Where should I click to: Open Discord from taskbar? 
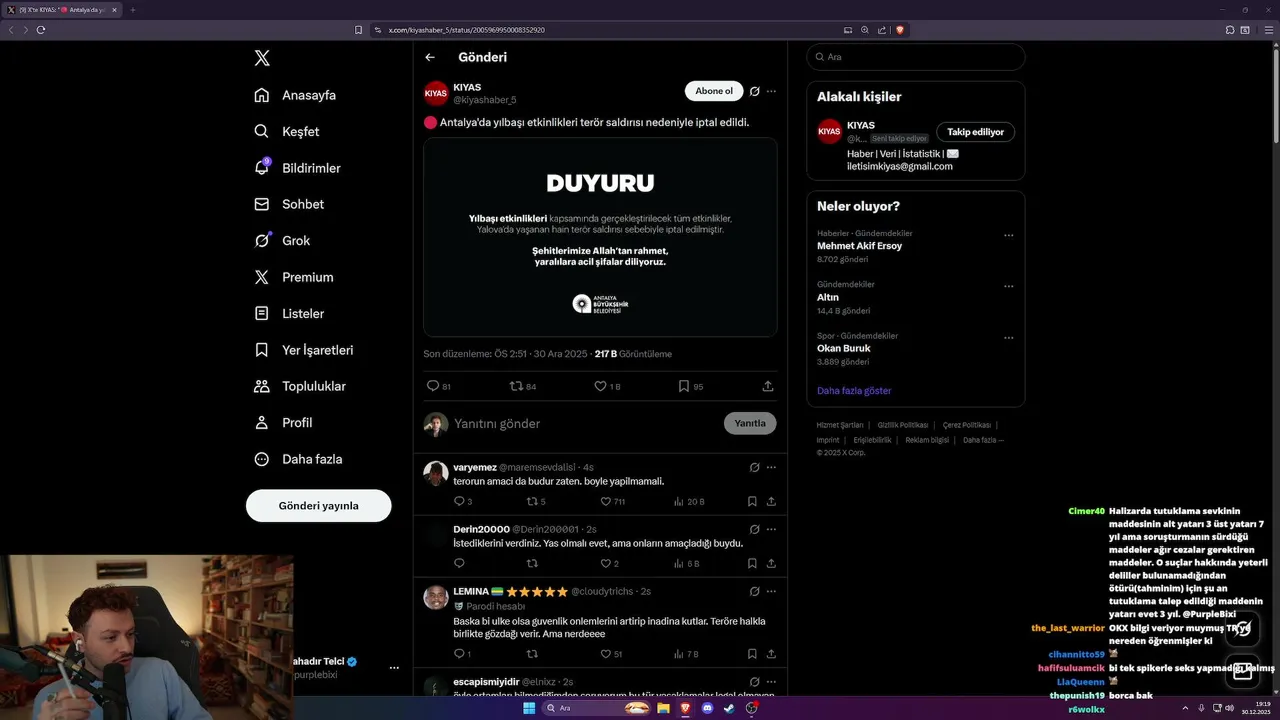point(707,708)
